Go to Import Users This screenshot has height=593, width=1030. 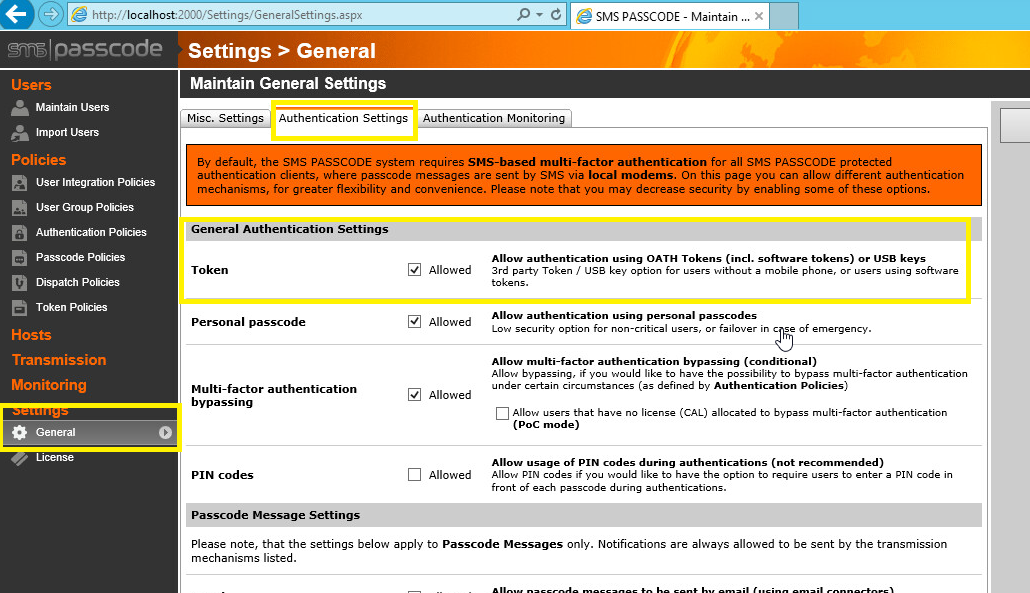(67, 133)
